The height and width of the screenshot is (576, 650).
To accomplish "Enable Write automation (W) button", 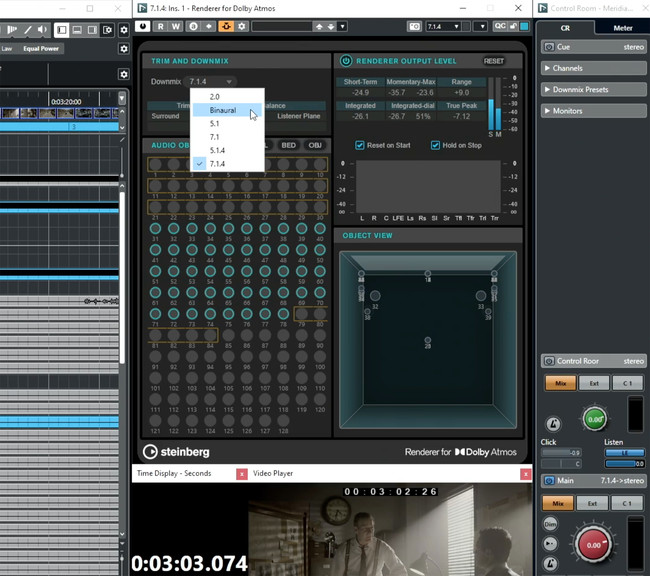I will (x=176, y=26).
